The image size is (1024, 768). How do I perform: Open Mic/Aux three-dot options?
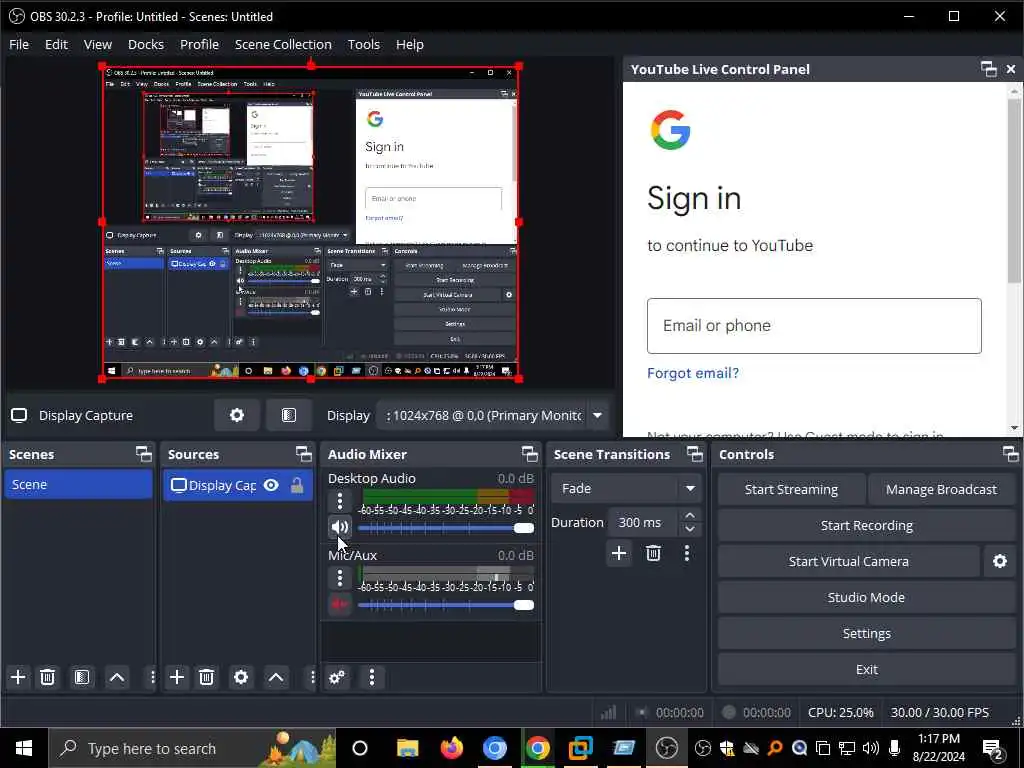tap(340, 578)
